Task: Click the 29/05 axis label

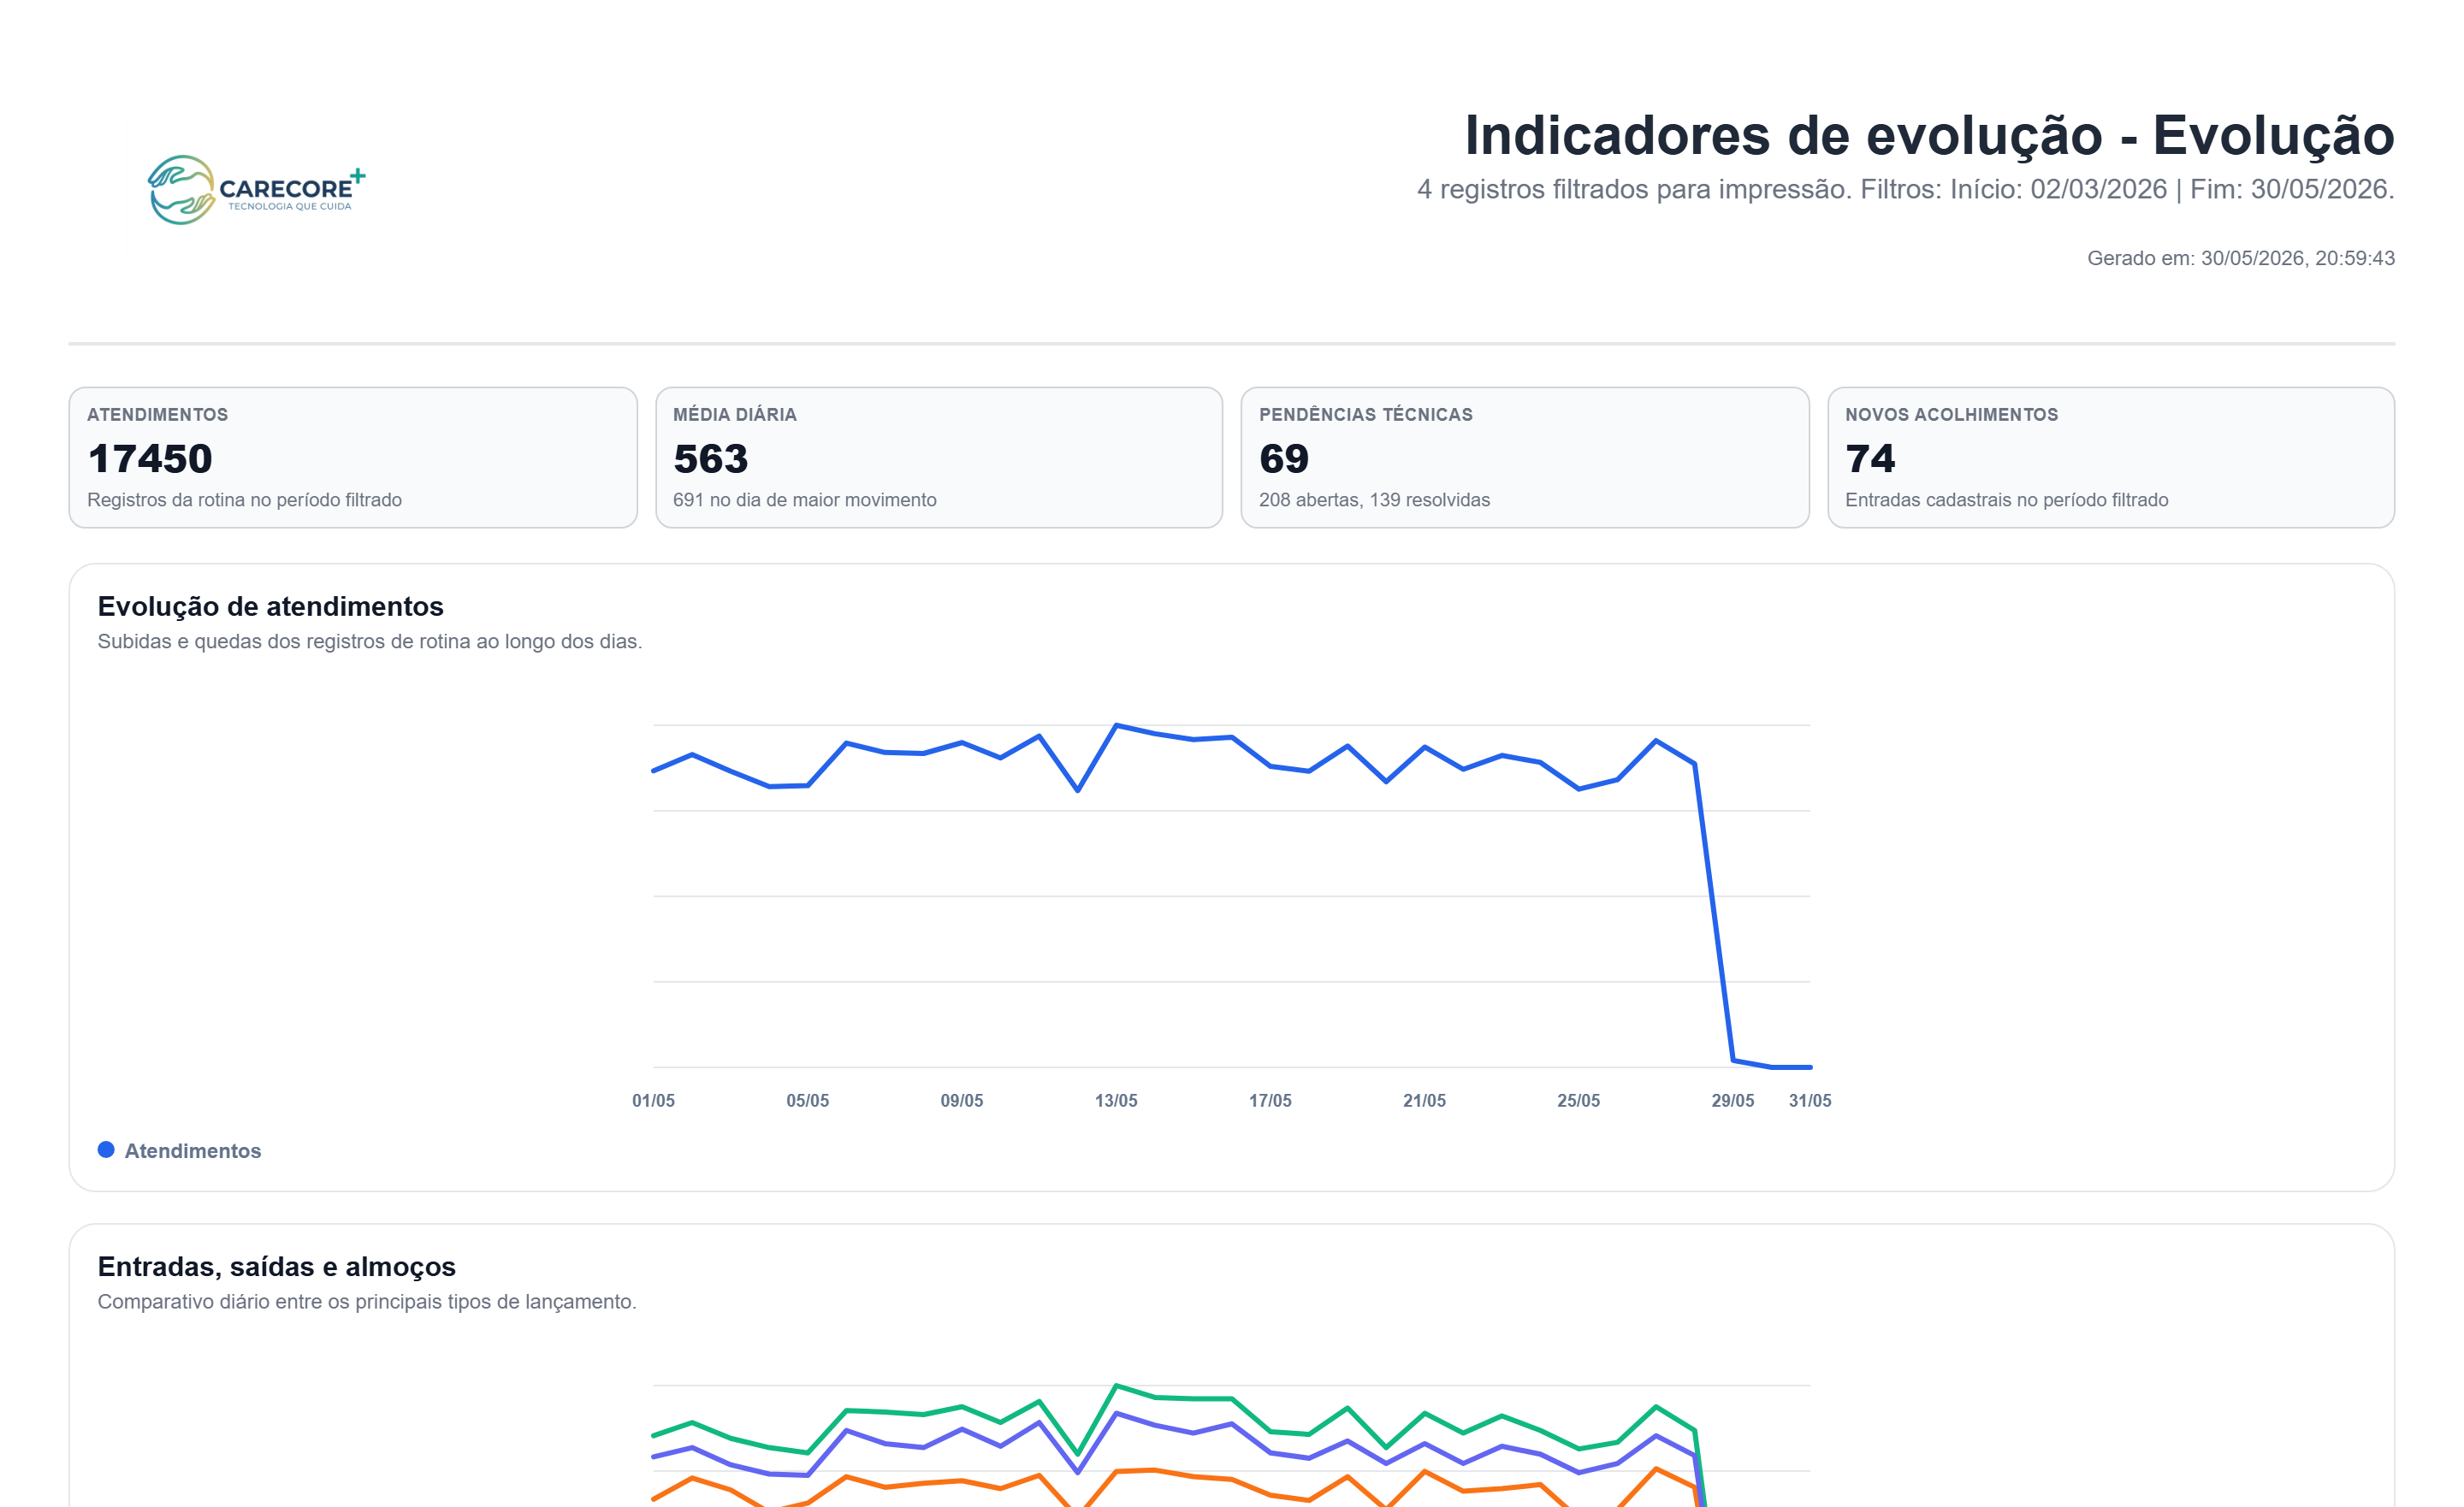Action: click(1733, 1101)
